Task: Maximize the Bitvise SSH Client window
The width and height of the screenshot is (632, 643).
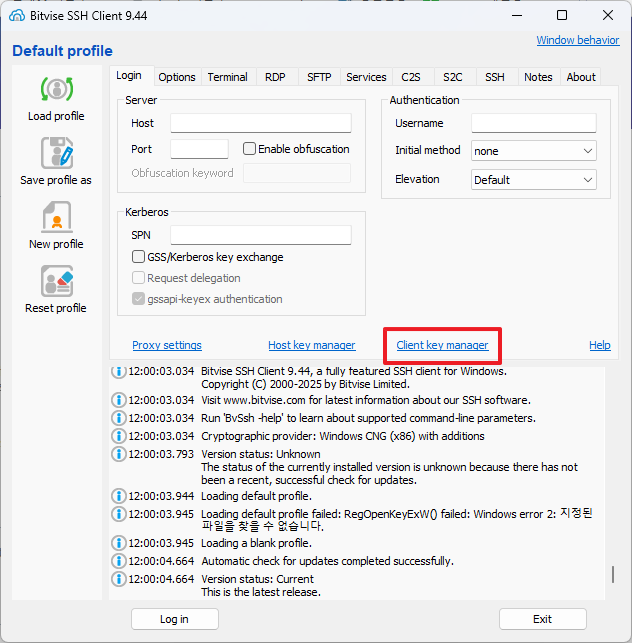Action: [562, 16]
